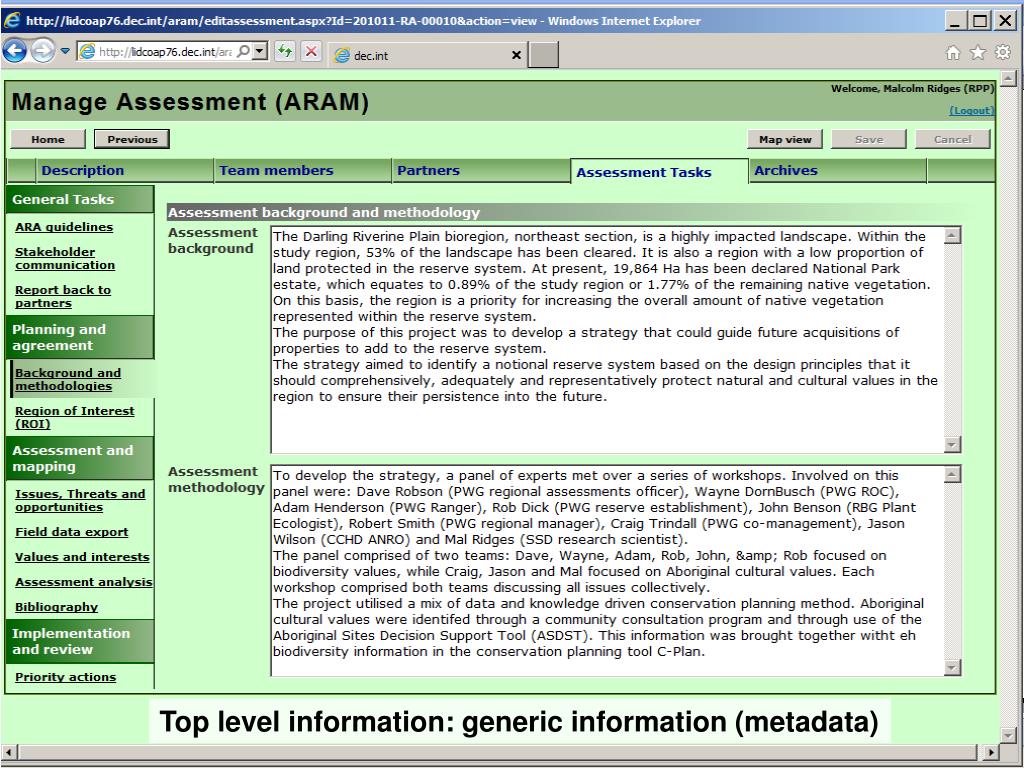Screen dimensions: 1024x768
Task: Click the Assessment background and methodology heading
Action: coord(324,212)
